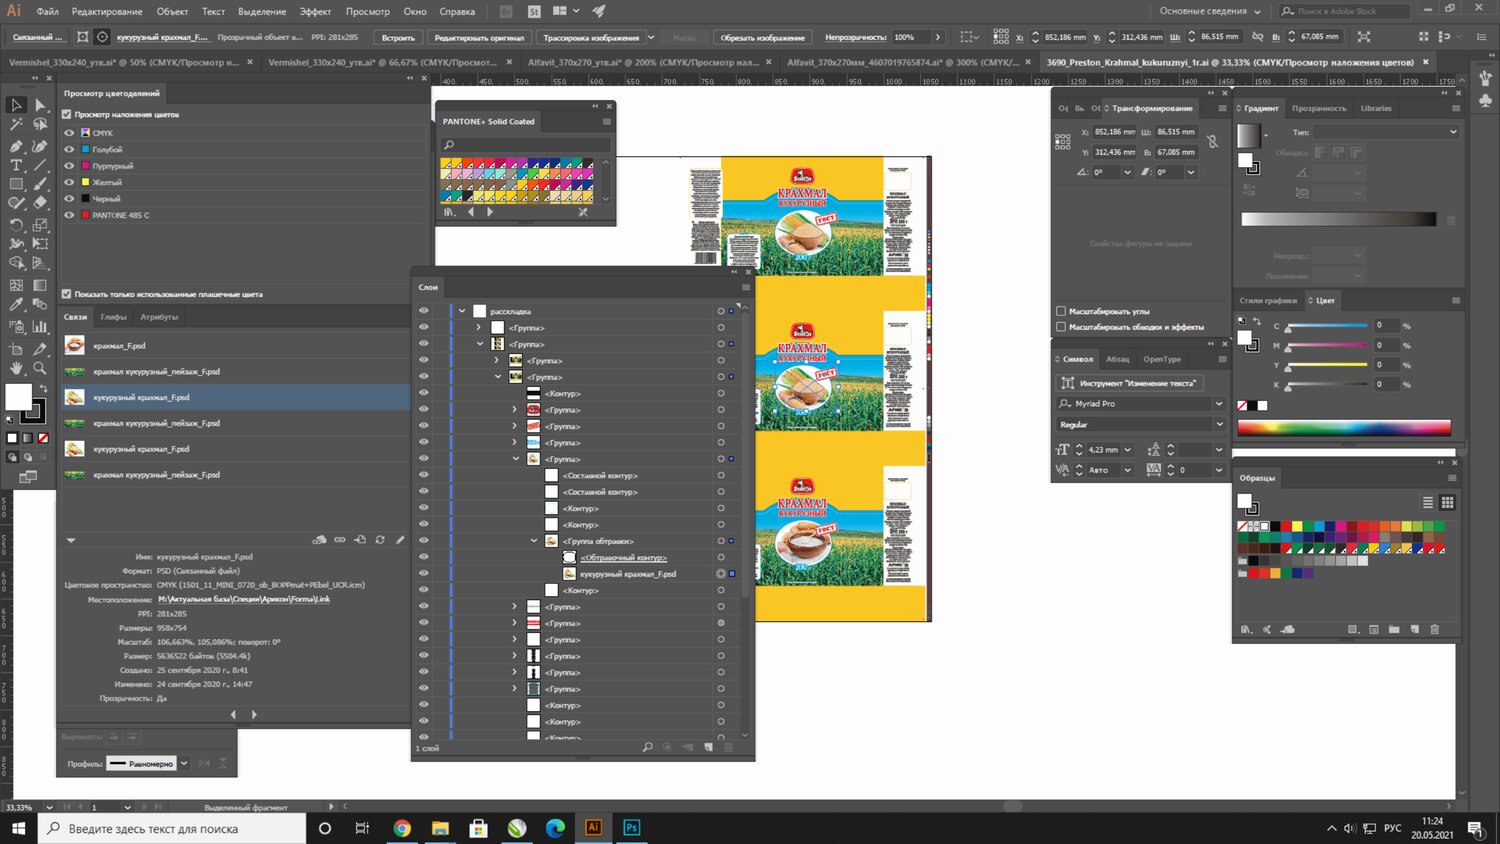Select the Selection (black arrow) tool

(16, 105)
